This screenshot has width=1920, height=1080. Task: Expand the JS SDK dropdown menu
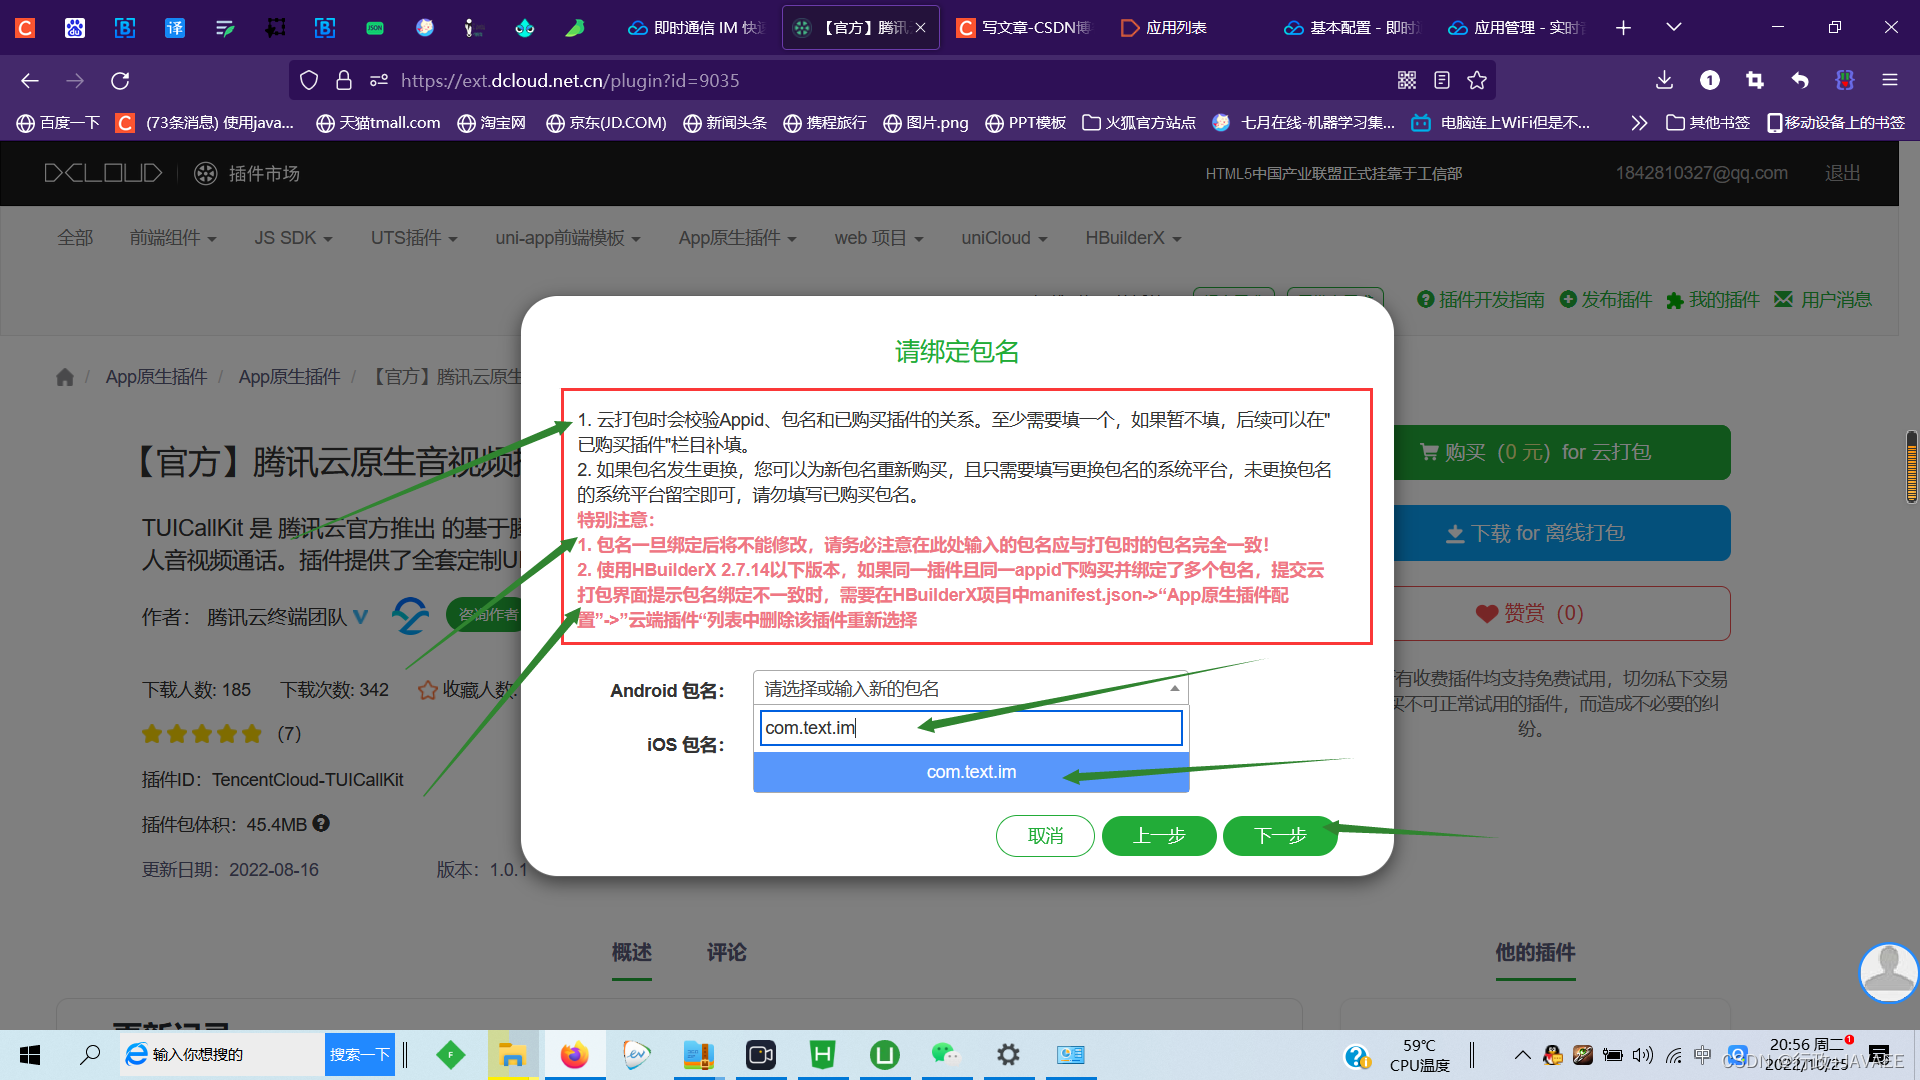293,238
